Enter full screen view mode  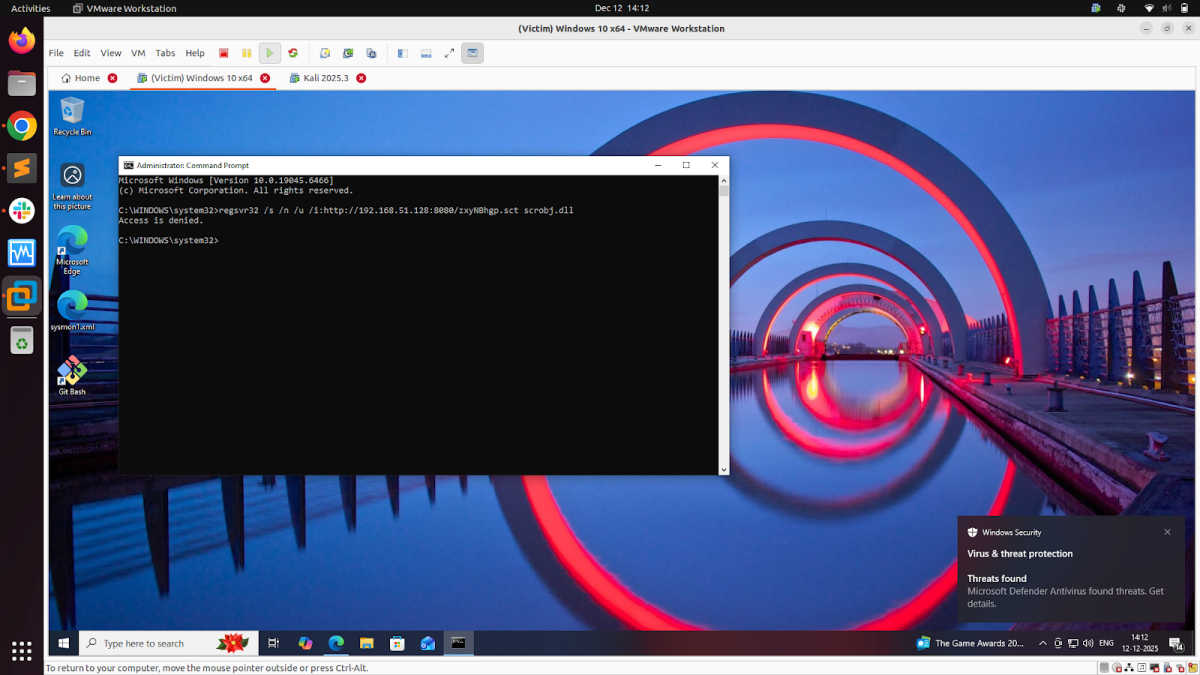click(448, 53)
